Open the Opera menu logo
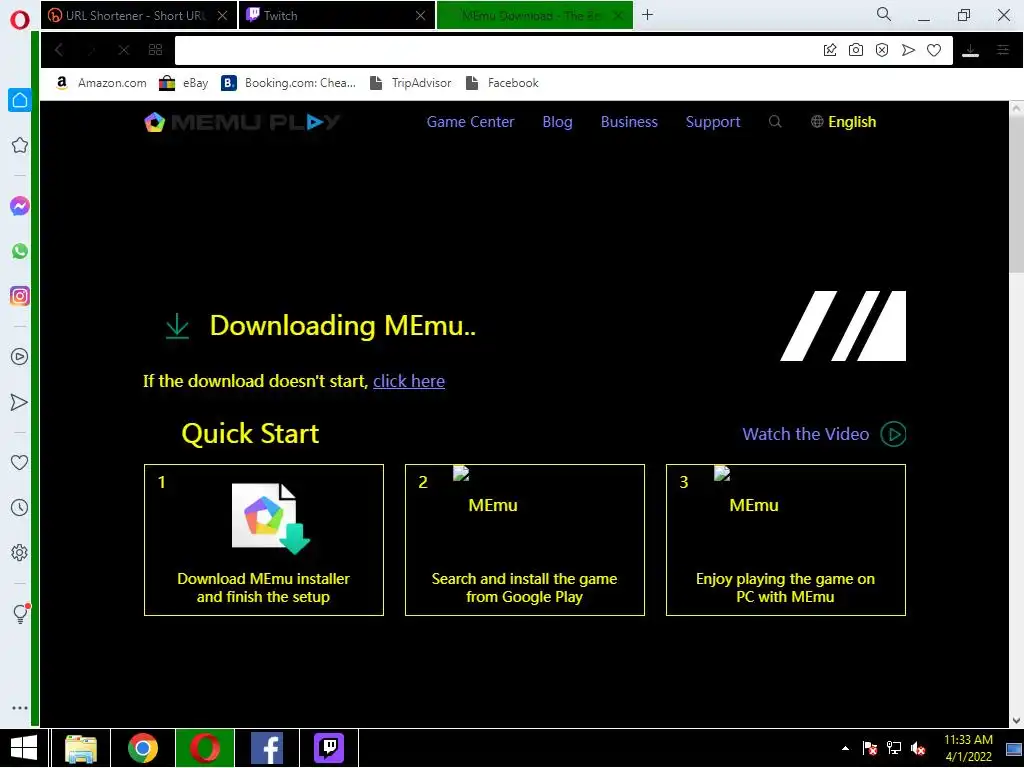 coord(20,18)
